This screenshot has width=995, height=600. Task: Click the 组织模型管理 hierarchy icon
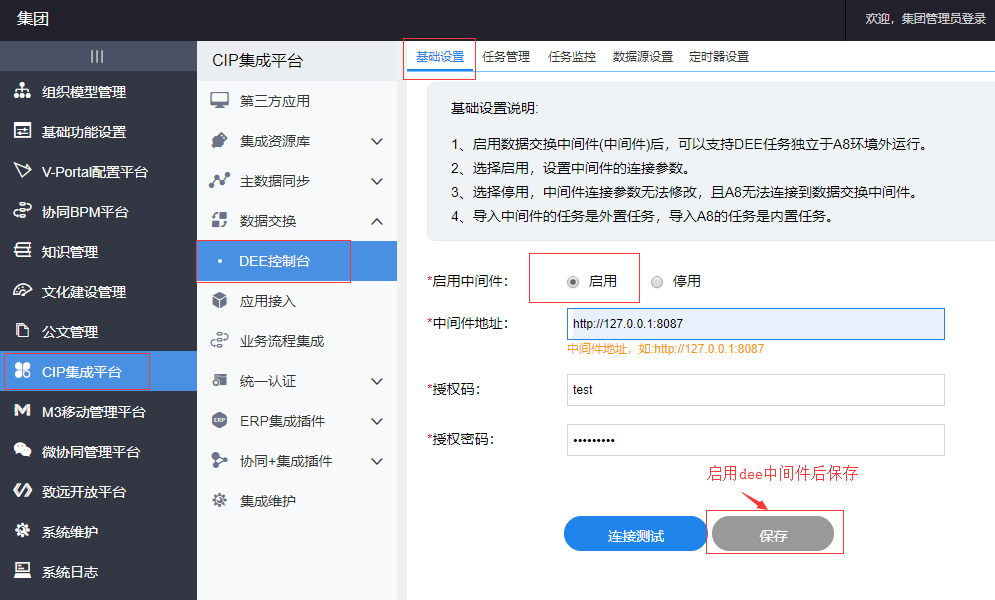22,91
